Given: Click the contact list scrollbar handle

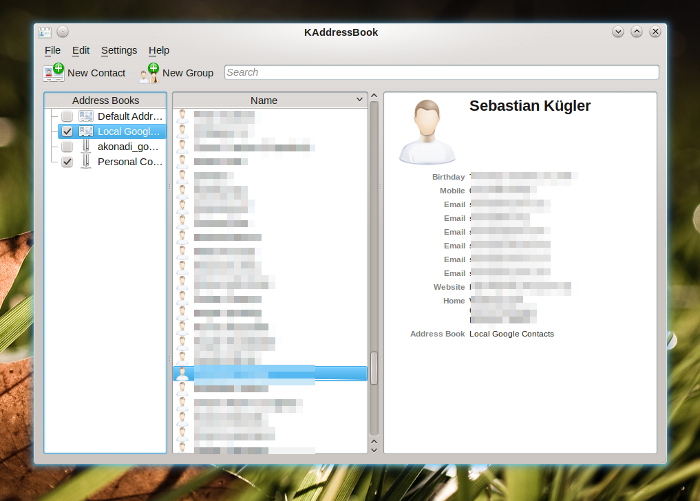Looking at the screenshot, I should 374,368.
